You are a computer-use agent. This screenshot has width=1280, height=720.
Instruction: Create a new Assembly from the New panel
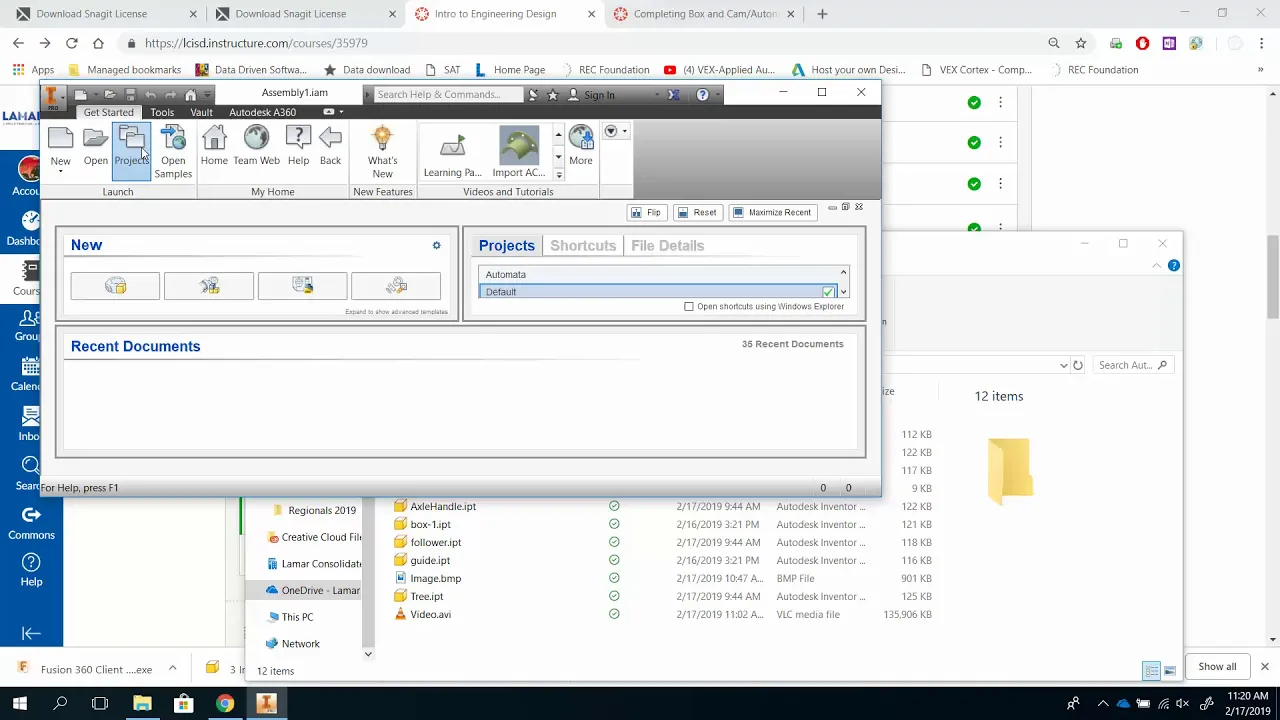click(x=209, y=286)
